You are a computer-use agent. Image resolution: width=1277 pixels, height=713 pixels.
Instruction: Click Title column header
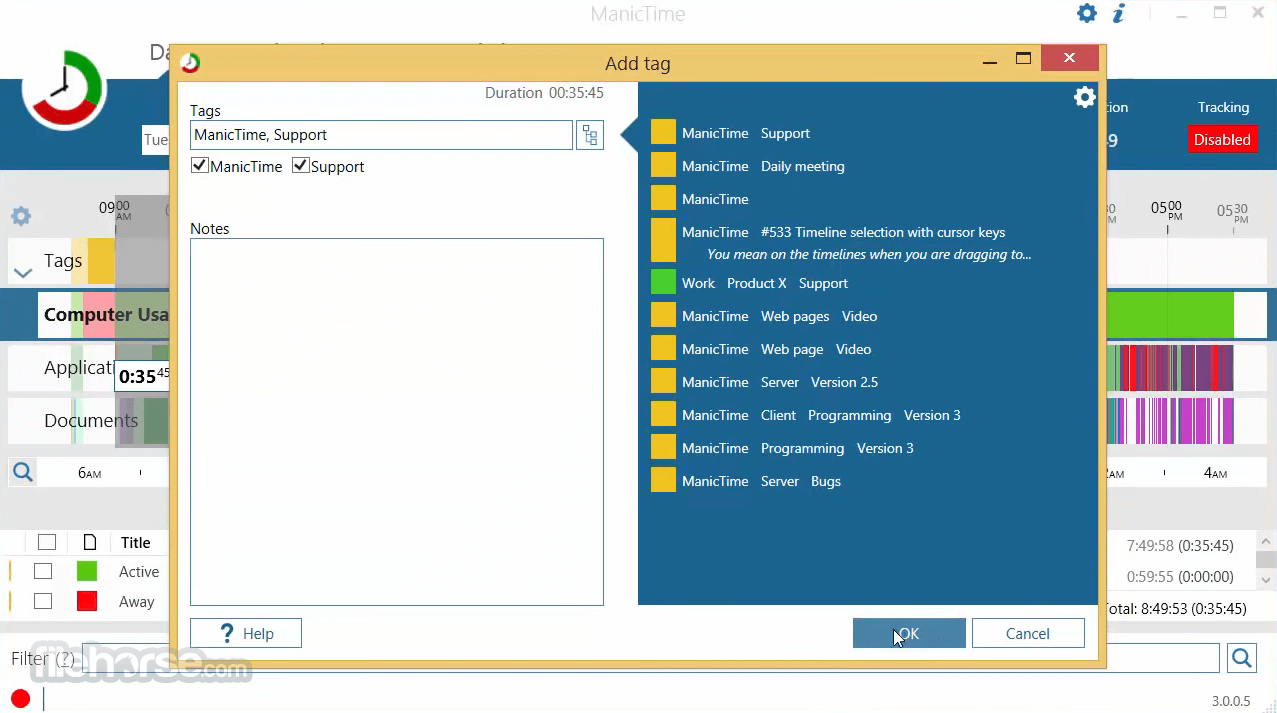[135, 542]
